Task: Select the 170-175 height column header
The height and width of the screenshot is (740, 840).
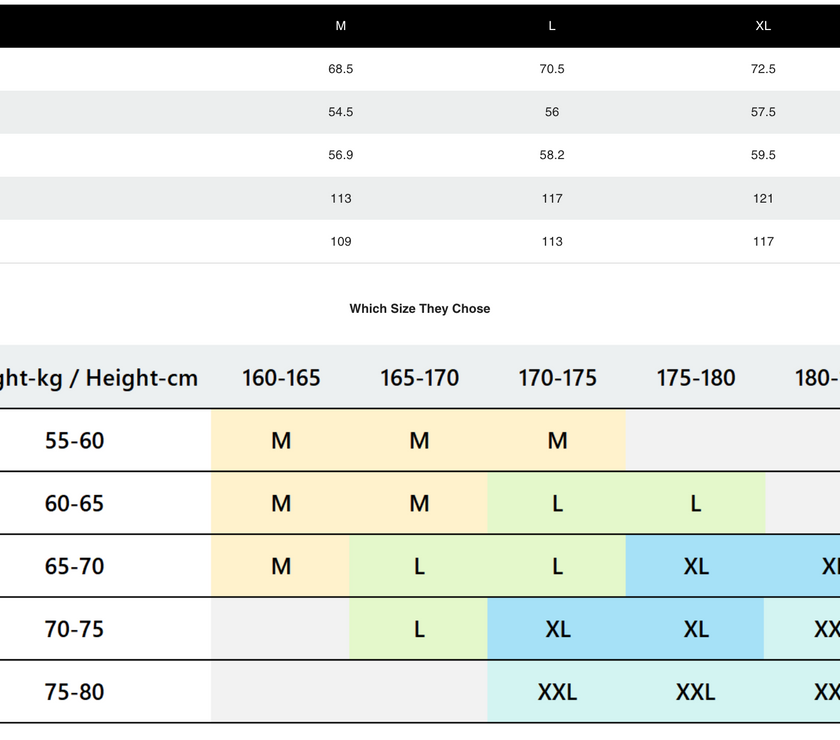Action: 557,378
